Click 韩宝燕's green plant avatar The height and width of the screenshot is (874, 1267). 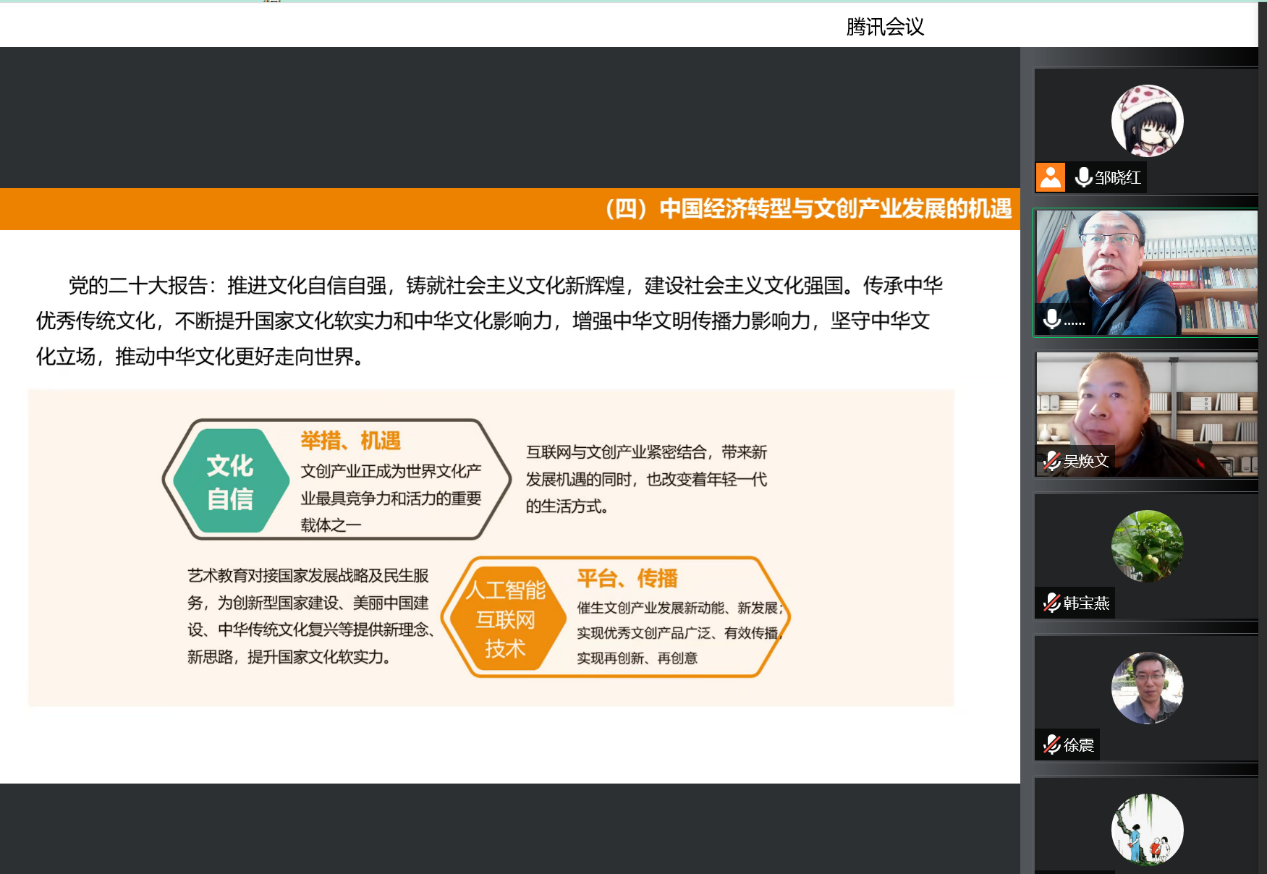(1147, 546)
